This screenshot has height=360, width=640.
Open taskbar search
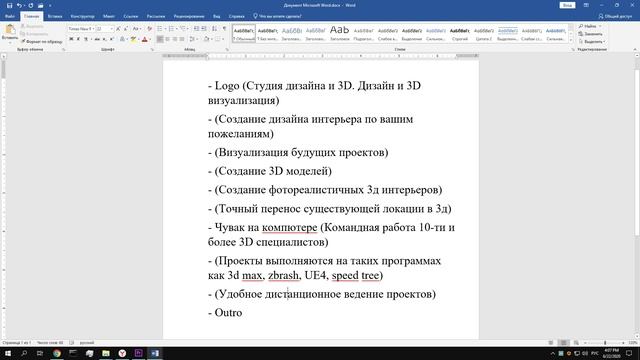point(24,353)
